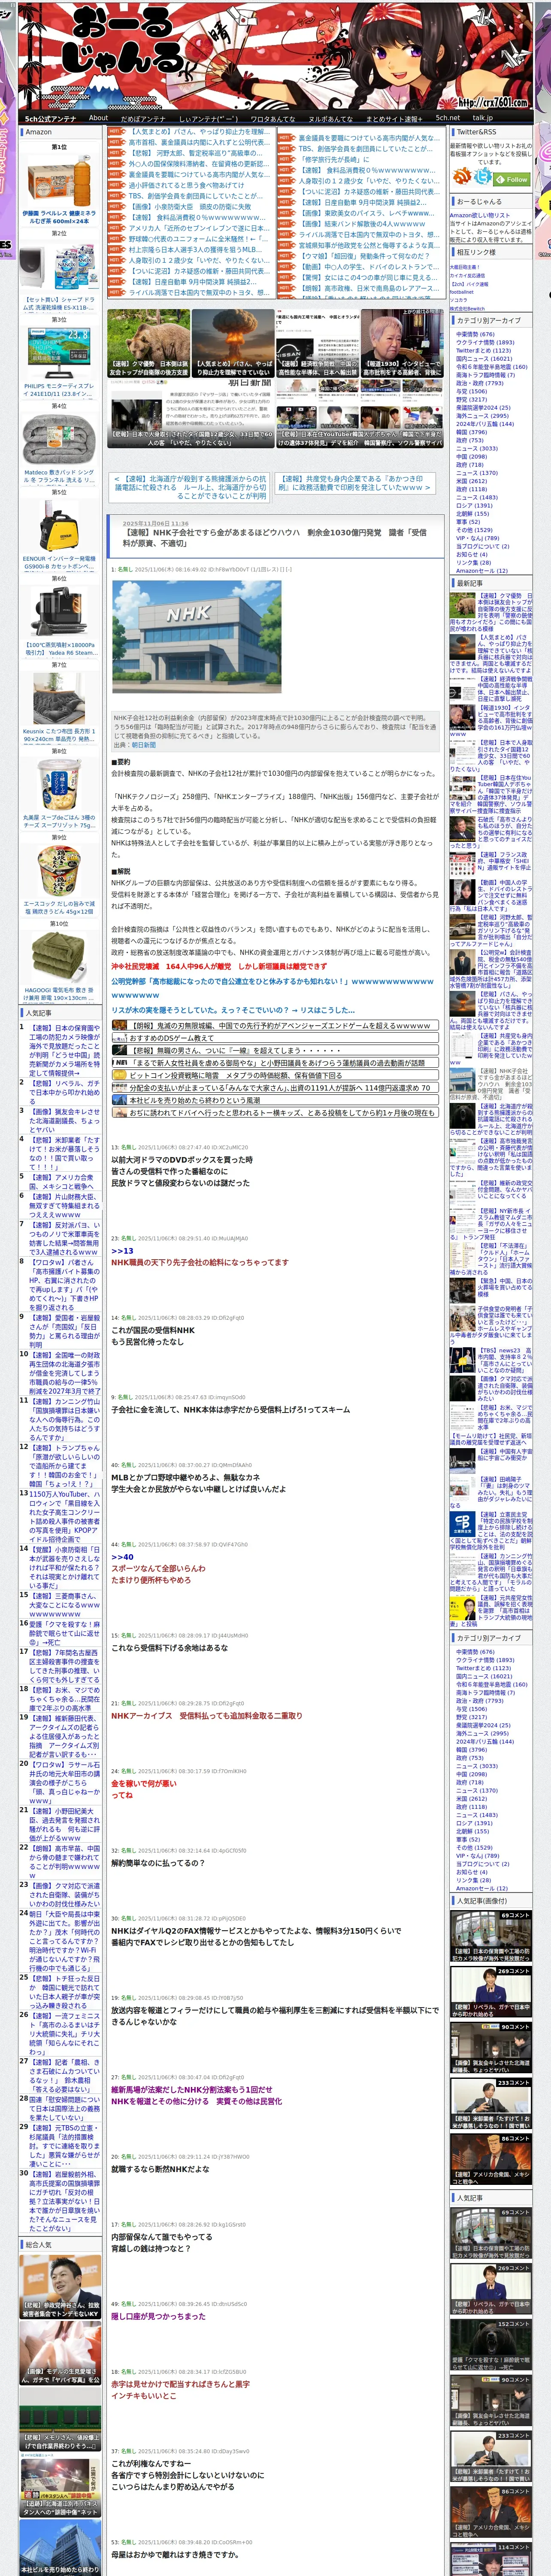Open the Amazonセール (12) category

coord(481,570)
